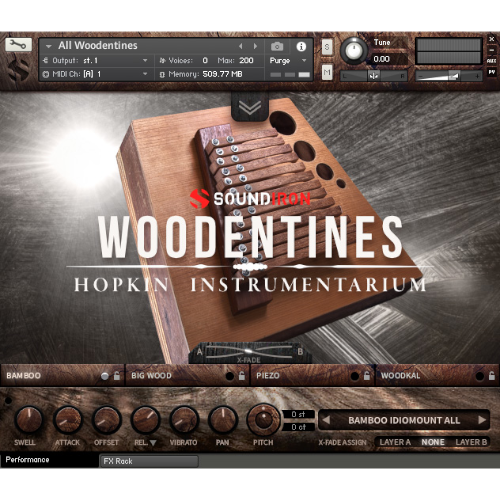Viewport: 500px width, 500px height.
Task: Open the MIDI Ch dropdown
Action: [x=145, y=74]
